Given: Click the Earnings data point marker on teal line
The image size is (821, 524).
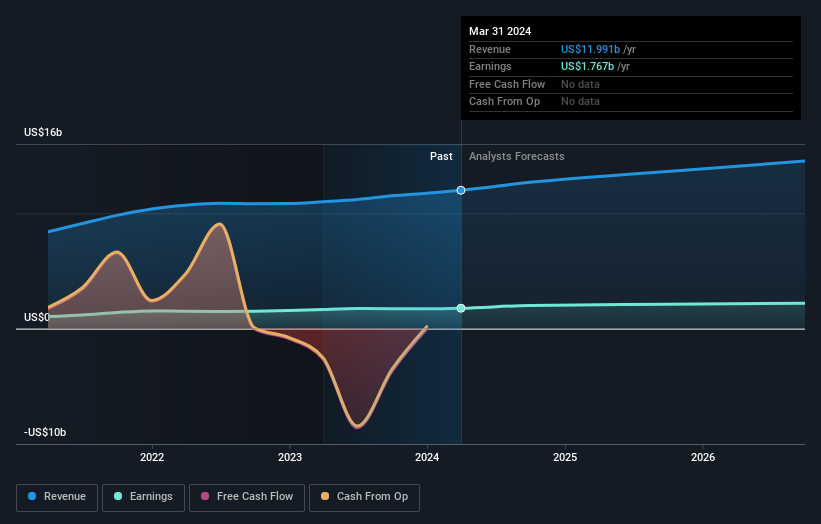Looking at the screenshot, I should pos(461,308).
